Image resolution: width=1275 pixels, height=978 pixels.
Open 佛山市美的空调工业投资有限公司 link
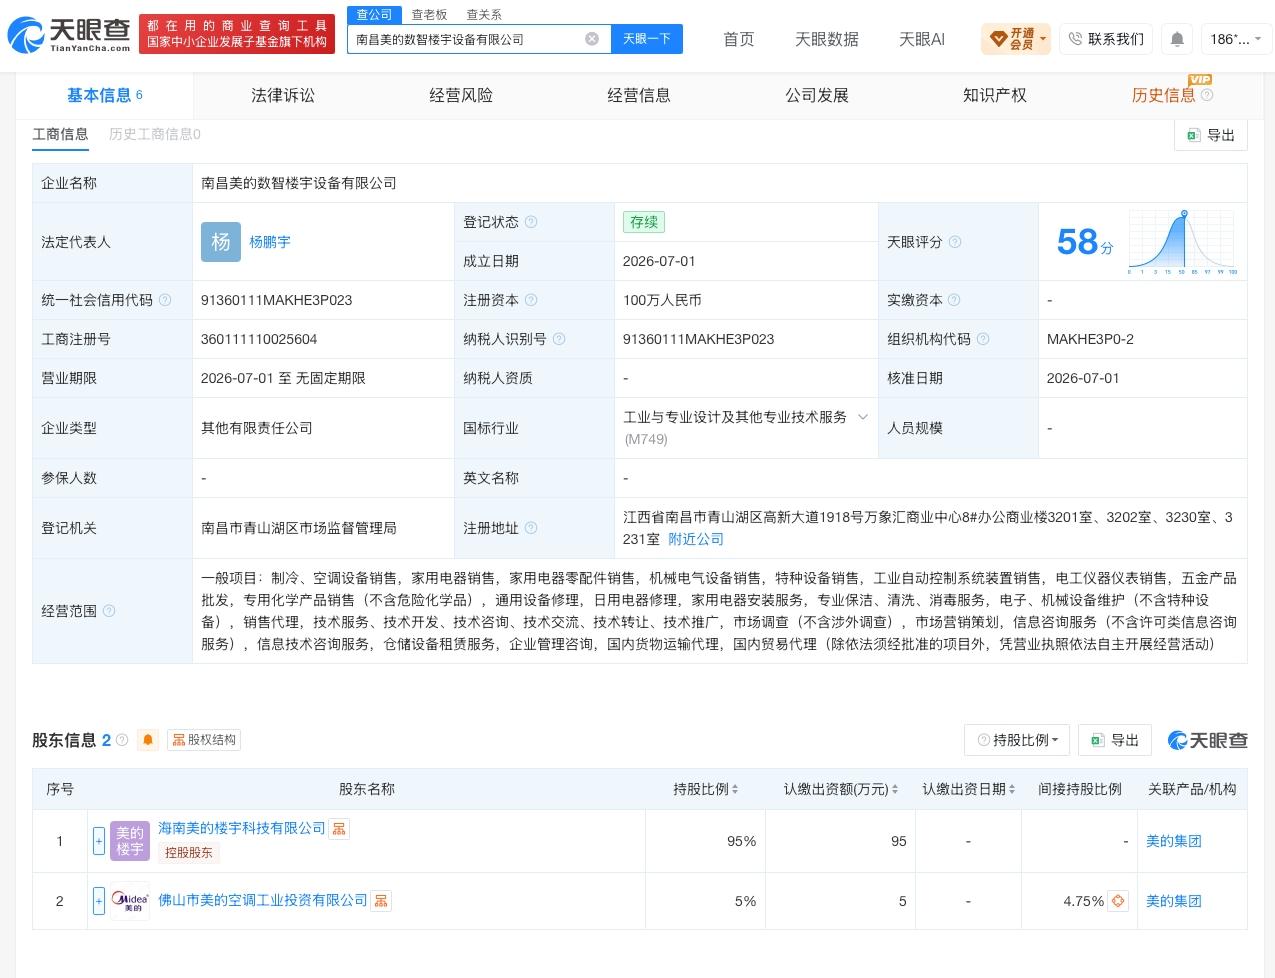click(263, 900)
